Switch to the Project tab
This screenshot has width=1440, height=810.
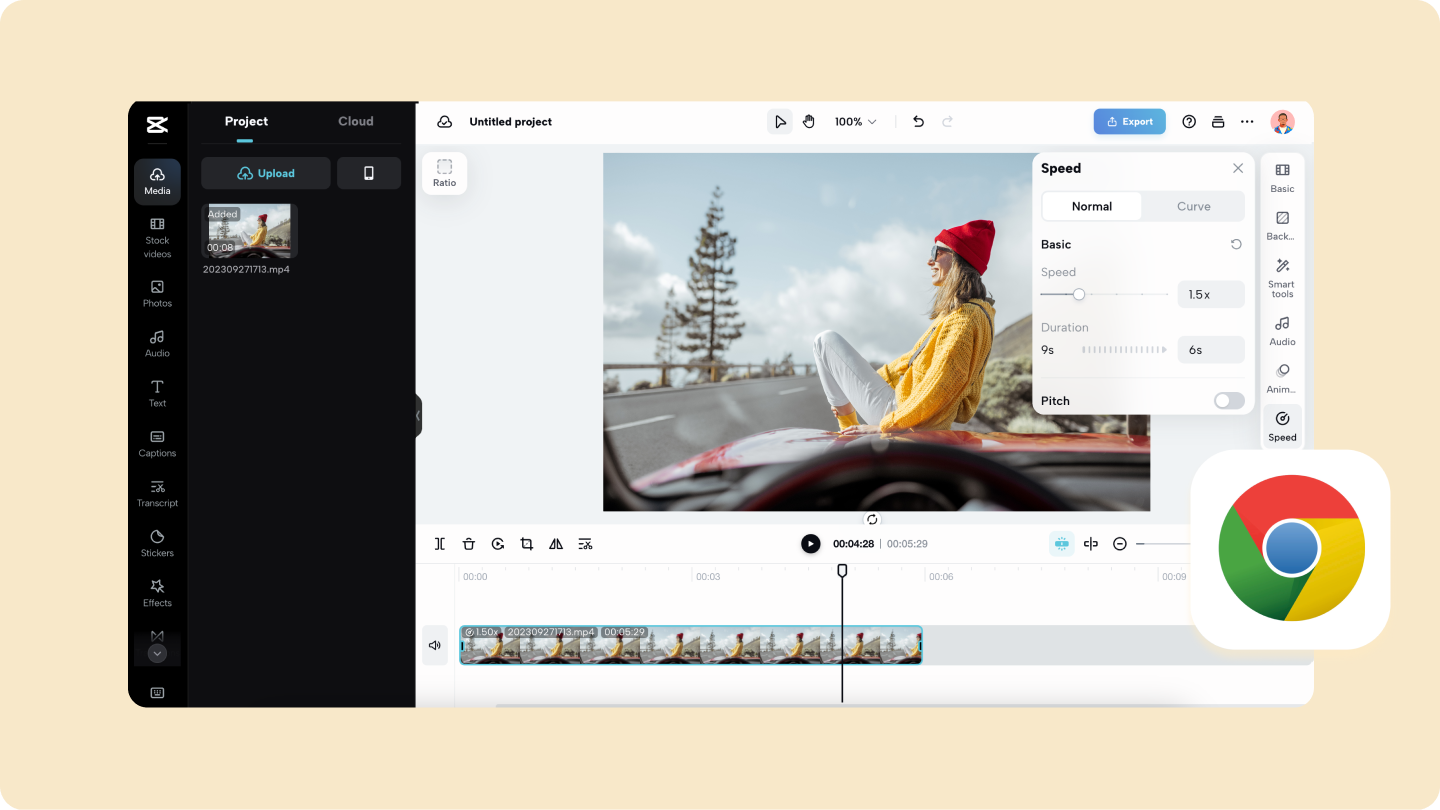(246, 122)
